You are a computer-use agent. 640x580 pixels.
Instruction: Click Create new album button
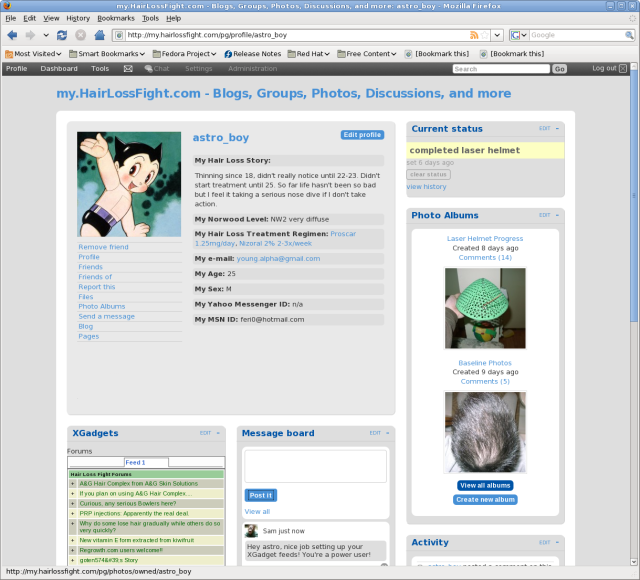pyautogui.click(x=485, y=500)
